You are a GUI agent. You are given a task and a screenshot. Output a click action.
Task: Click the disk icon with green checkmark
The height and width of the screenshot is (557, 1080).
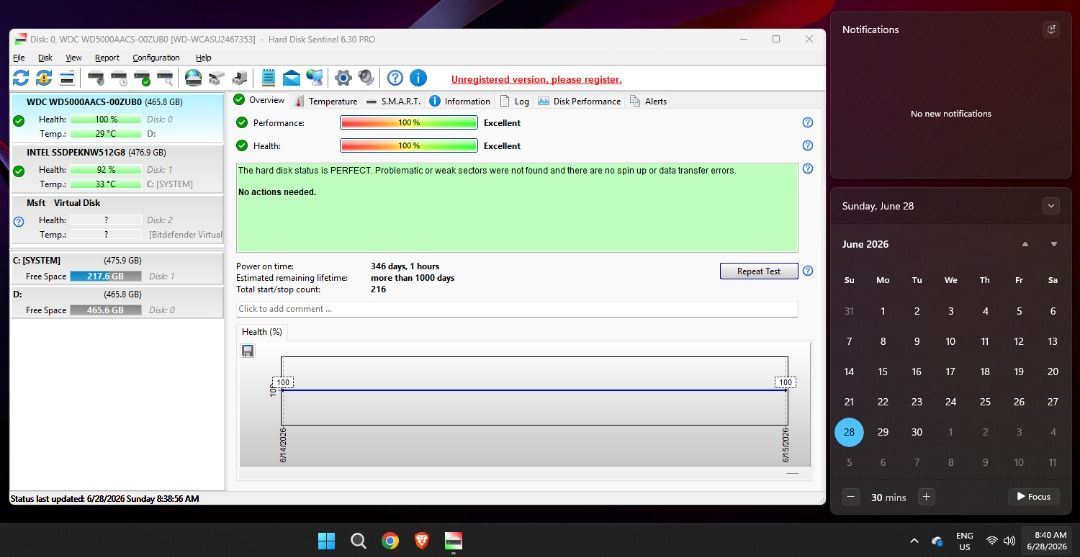[x=143, y=78]
